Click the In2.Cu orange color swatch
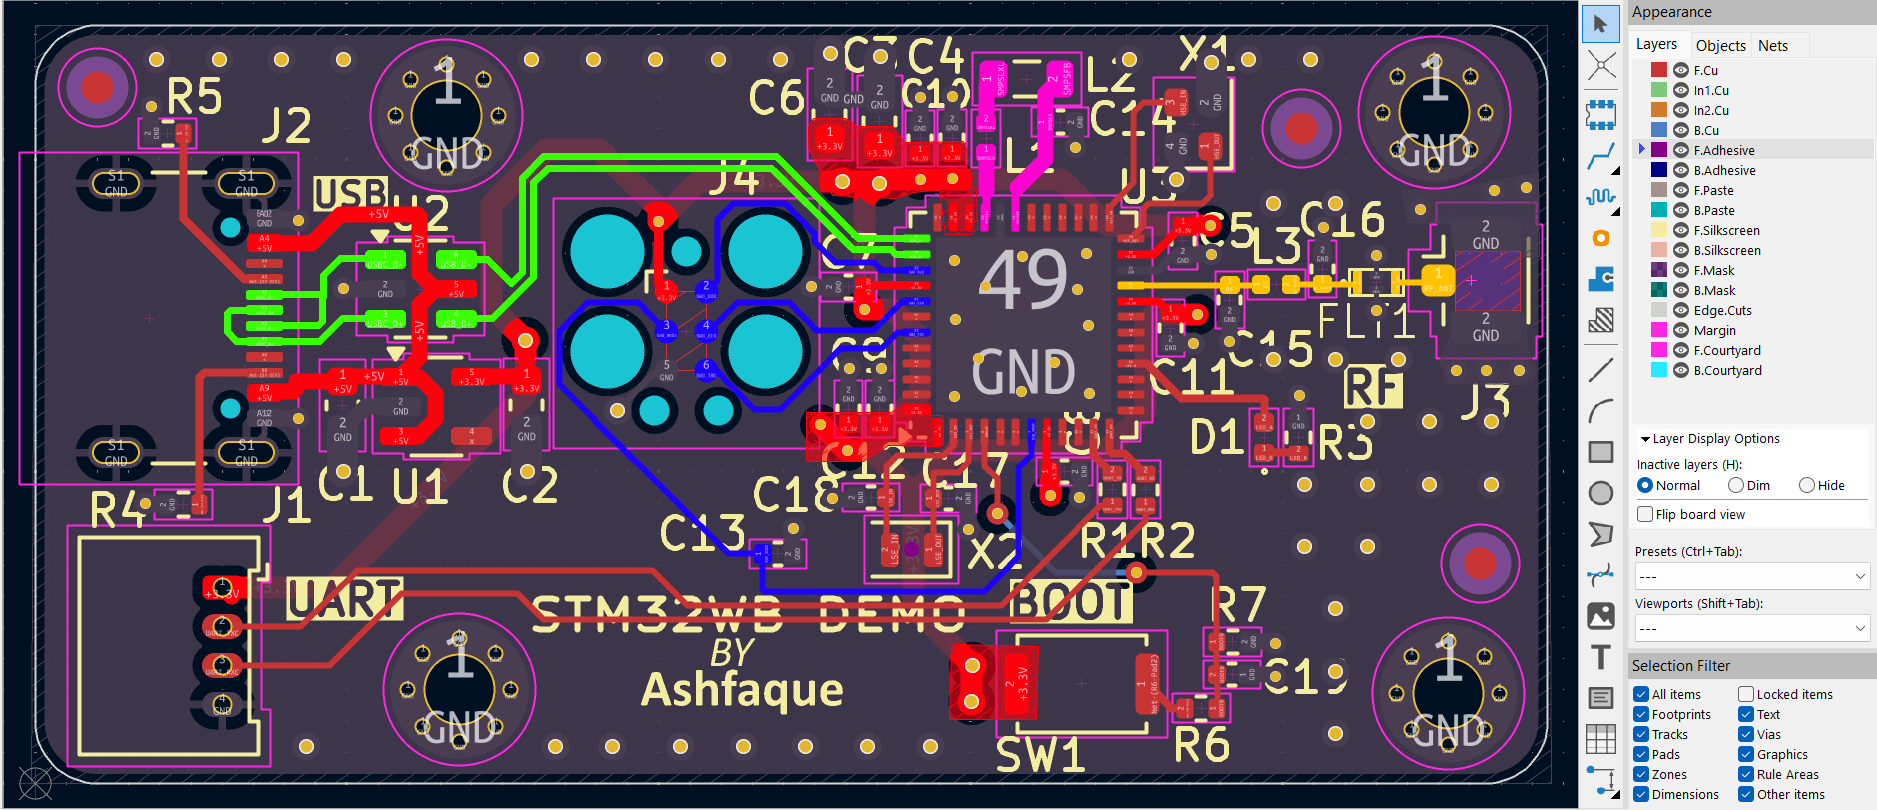The image size is (1877, 810). coord(1659,110)
